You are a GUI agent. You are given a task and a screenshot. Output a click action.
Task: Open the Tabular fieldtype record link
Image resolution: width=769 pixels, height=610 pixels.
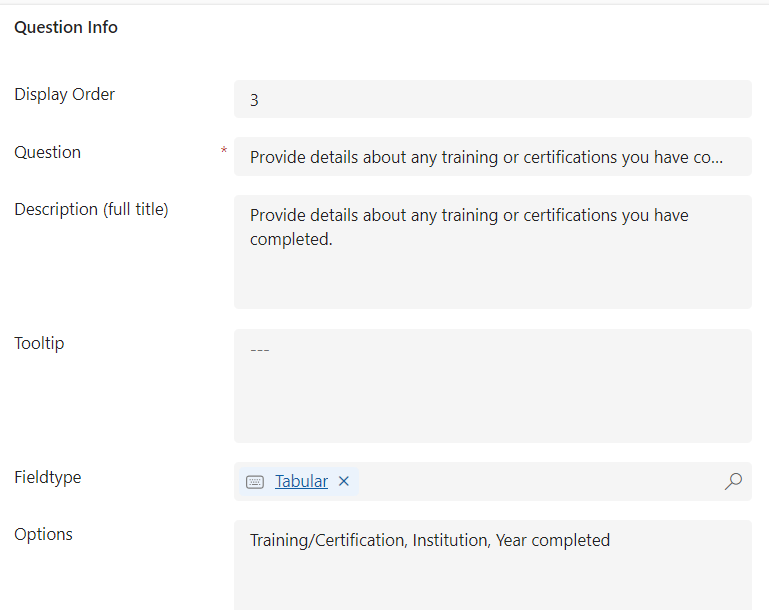click(301, 481)
